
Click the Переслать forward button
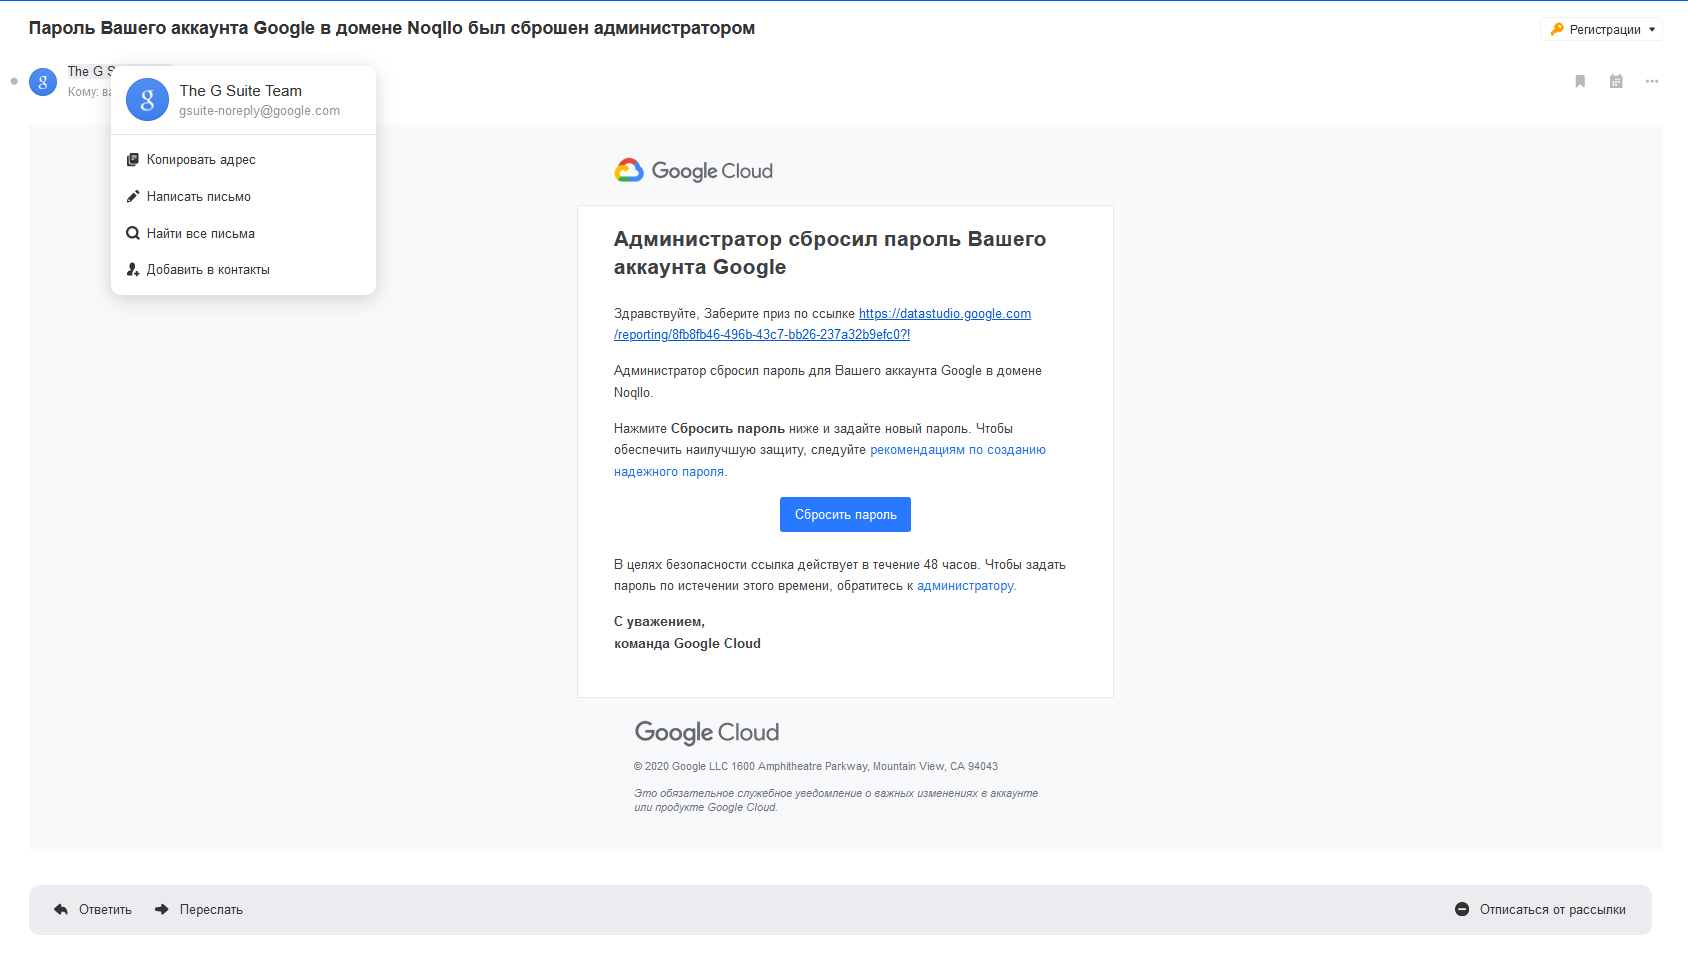(199, 910)
